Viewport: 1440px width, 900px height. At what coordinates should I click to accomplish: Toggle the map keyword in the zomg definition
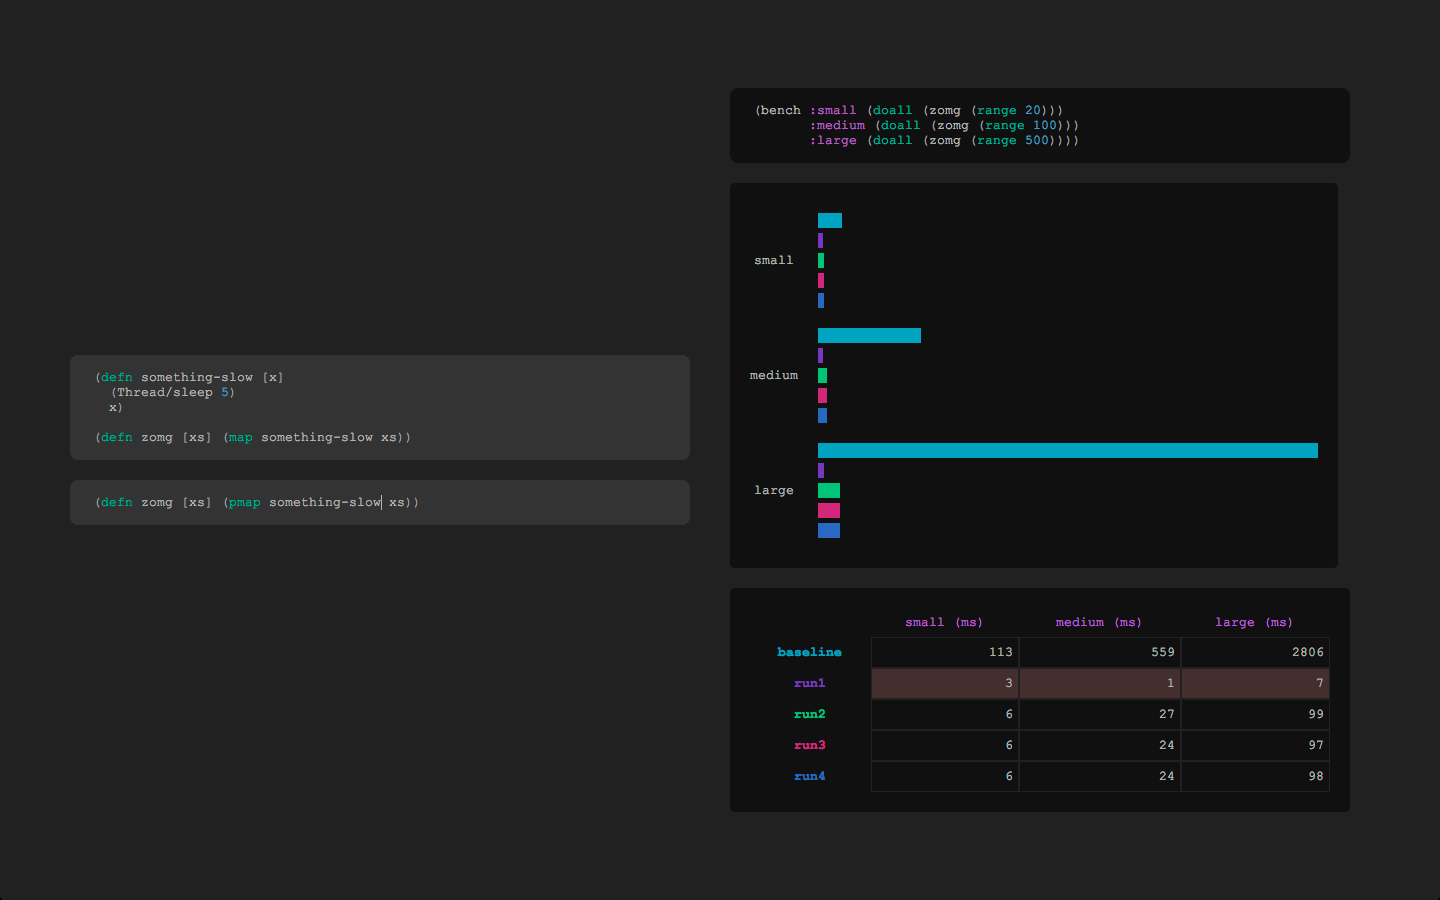click(x=240, y=437)
